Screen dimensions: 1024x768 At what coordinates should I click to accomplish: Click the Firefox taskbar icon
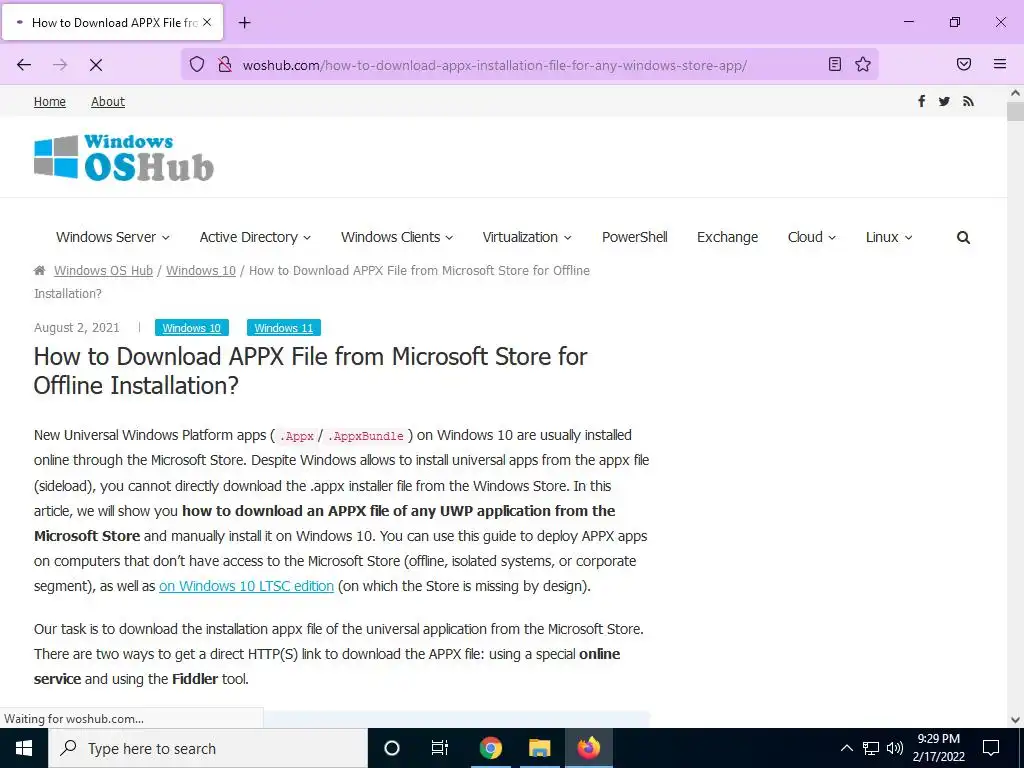(x=588, y=748)
